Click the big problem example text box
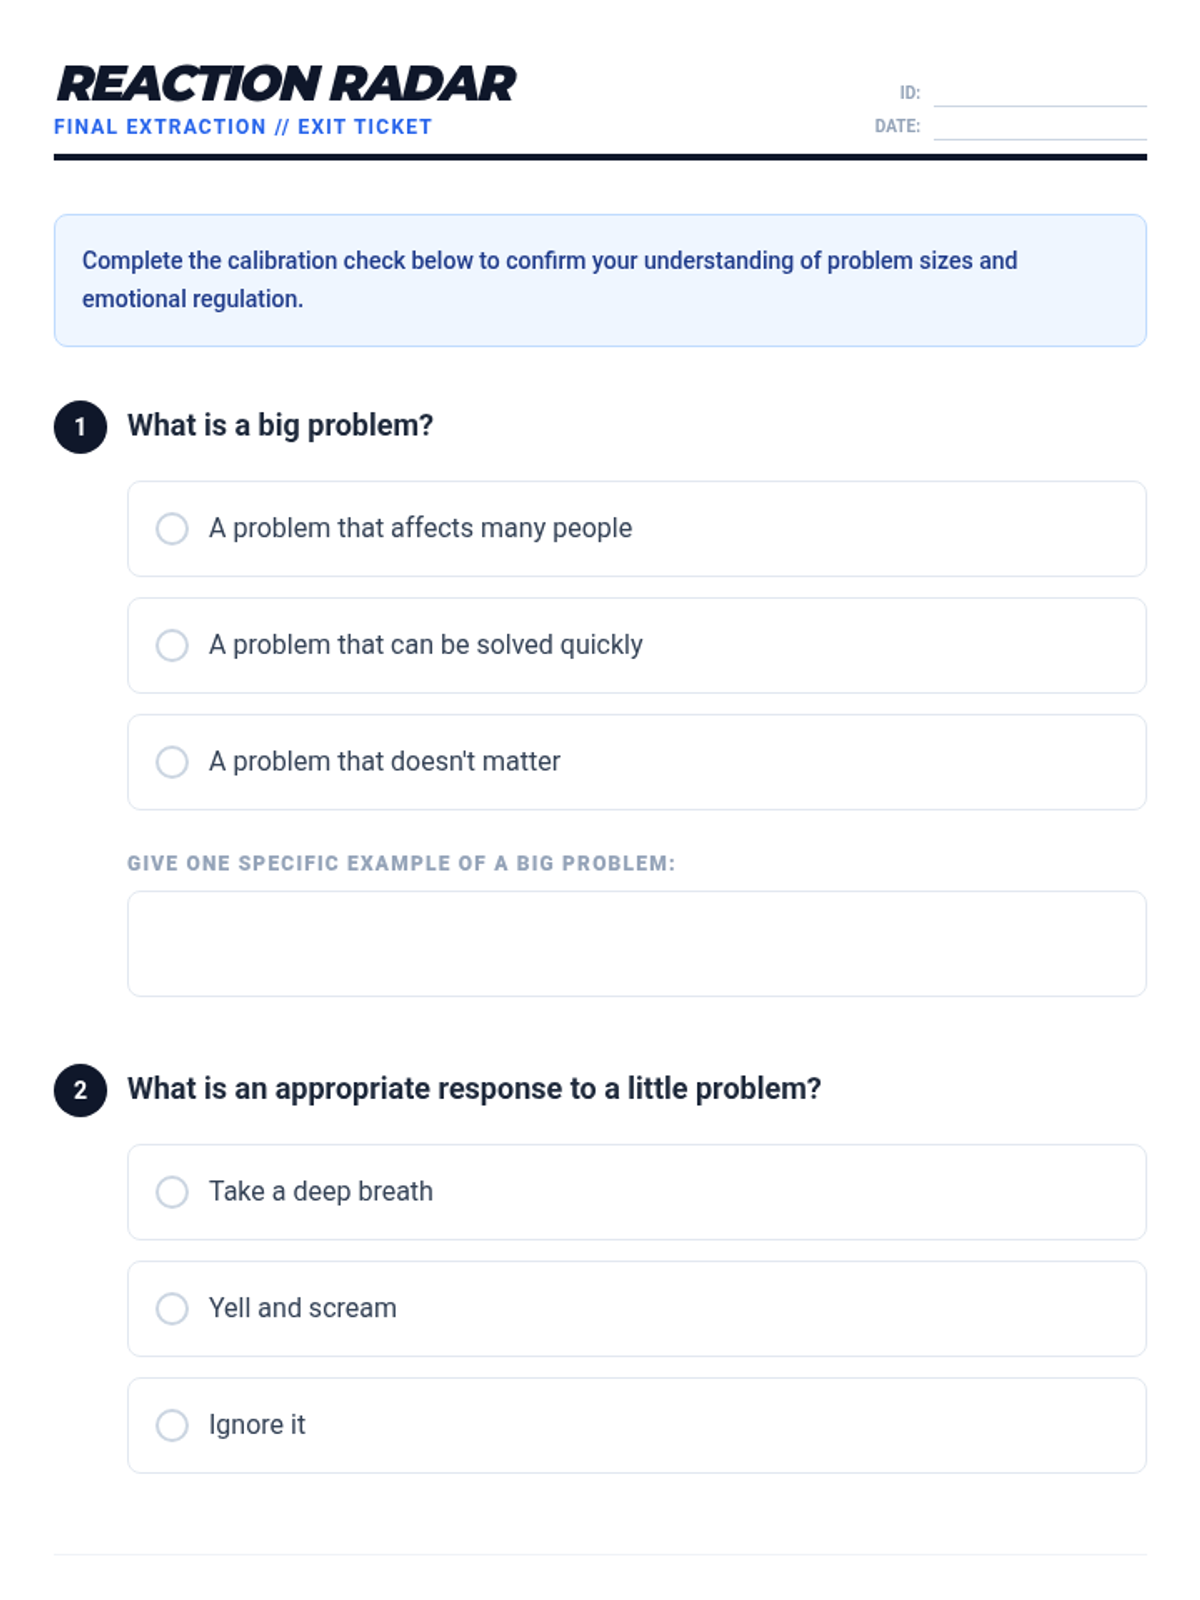1200x1600 pixels. 636,944
